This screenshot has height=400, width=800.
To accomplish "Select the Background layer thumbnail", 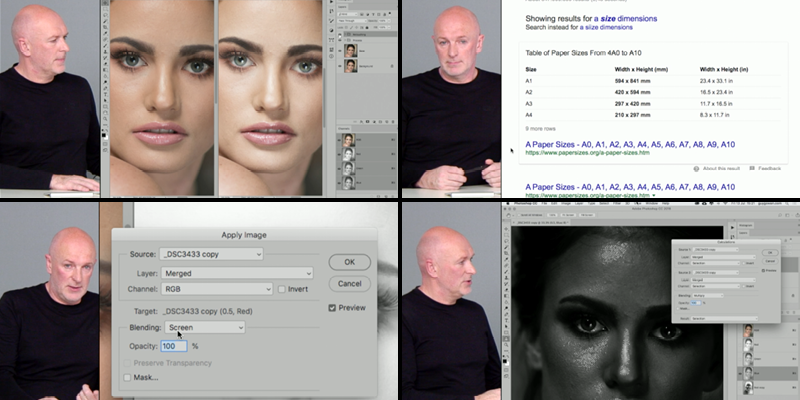I will pyautogui.click(x=351, y=66).
